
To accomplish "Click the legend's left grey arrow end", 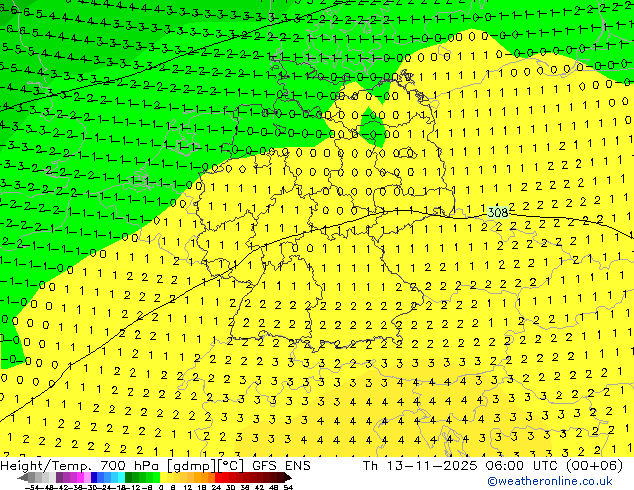I will click(x=23, y=477).
